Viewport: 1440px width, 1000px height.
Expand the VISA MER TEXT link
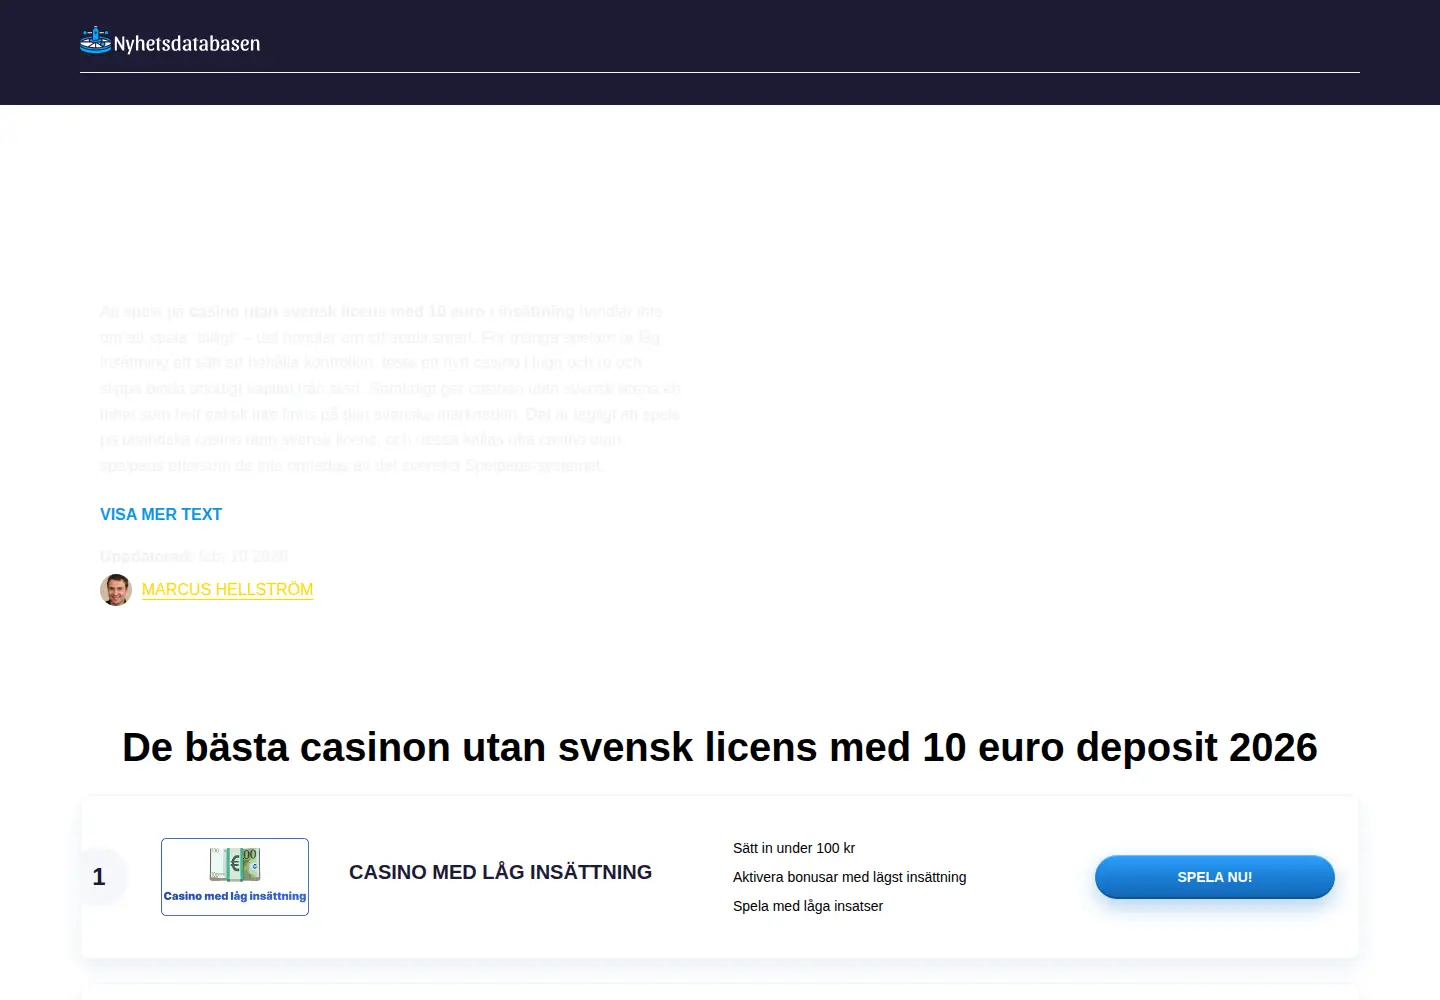(x=161, y=514)
